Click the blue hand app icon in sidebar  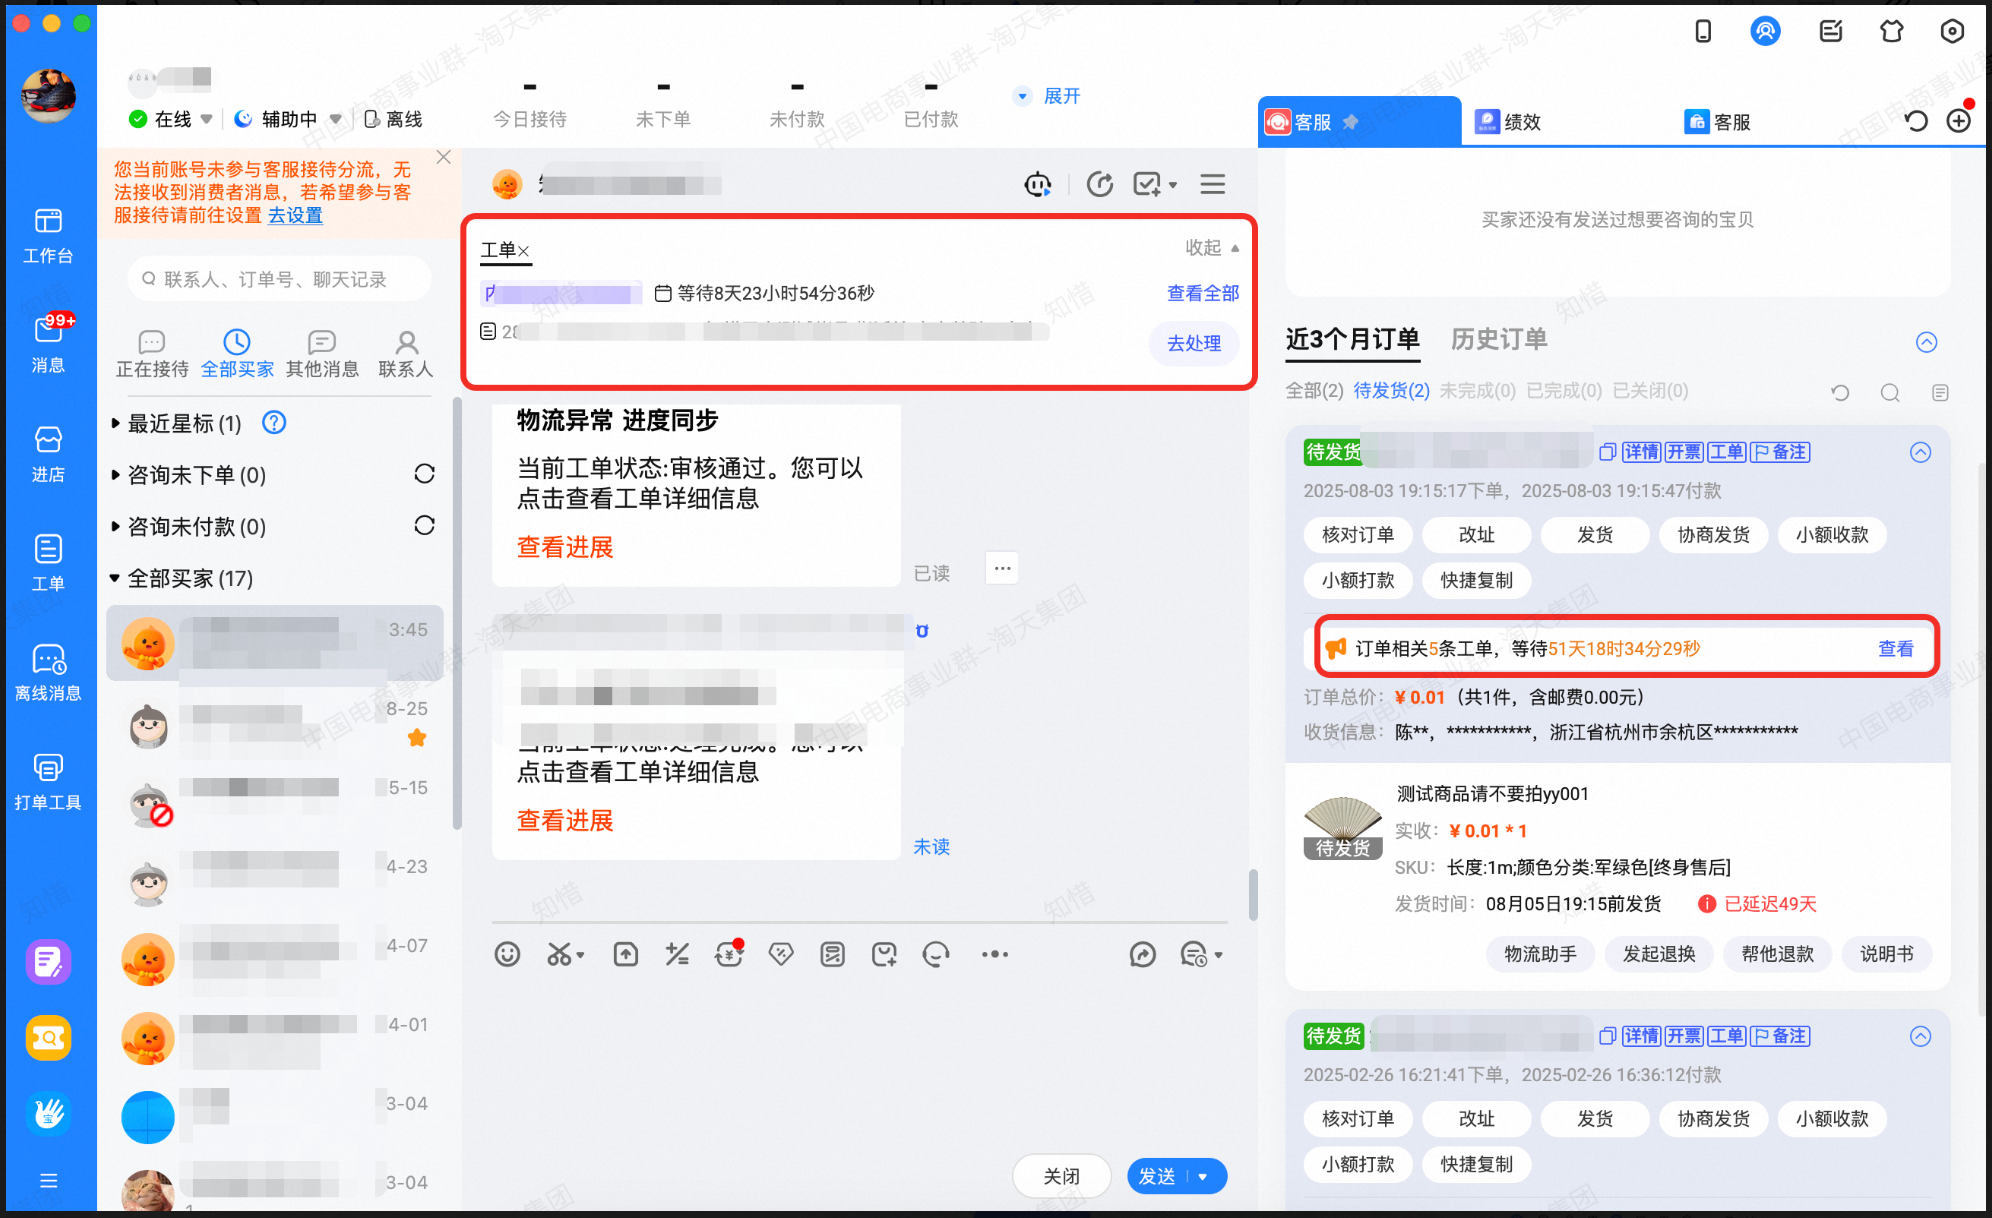click(48, 1113)
